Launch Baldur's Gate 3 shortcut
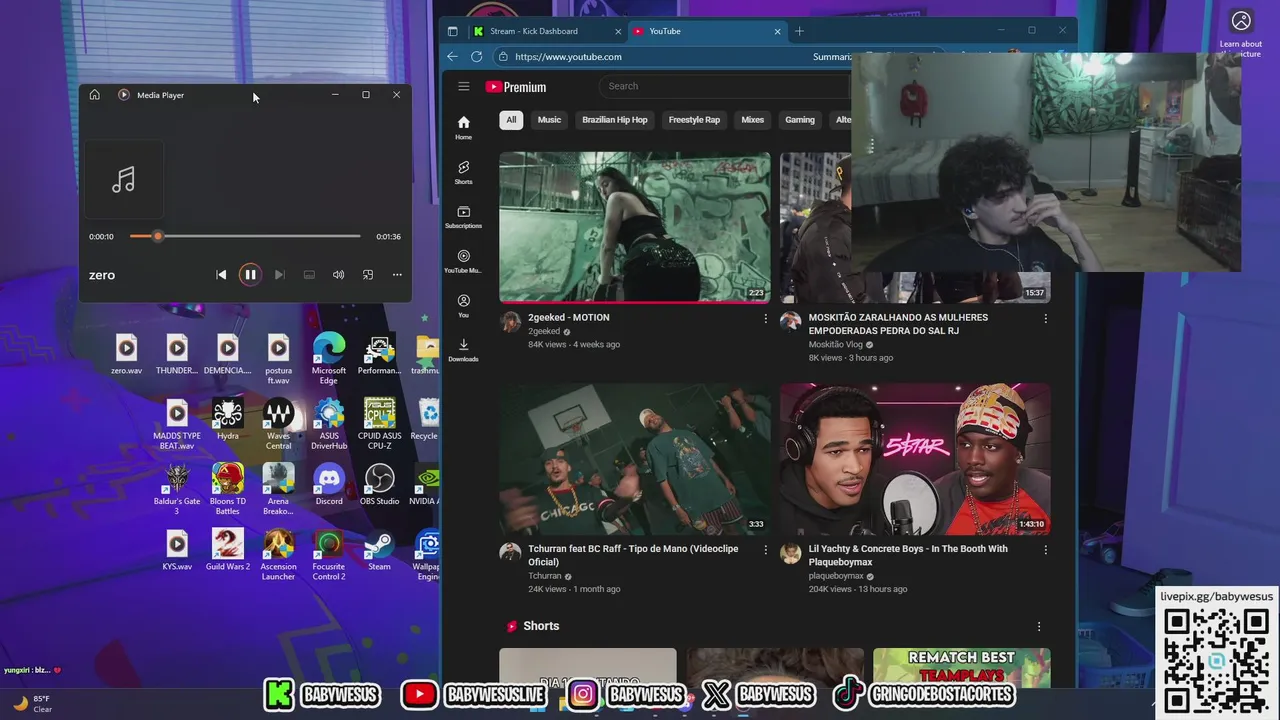The height and width of the screenshot is (720, 1280). point(177,490)
